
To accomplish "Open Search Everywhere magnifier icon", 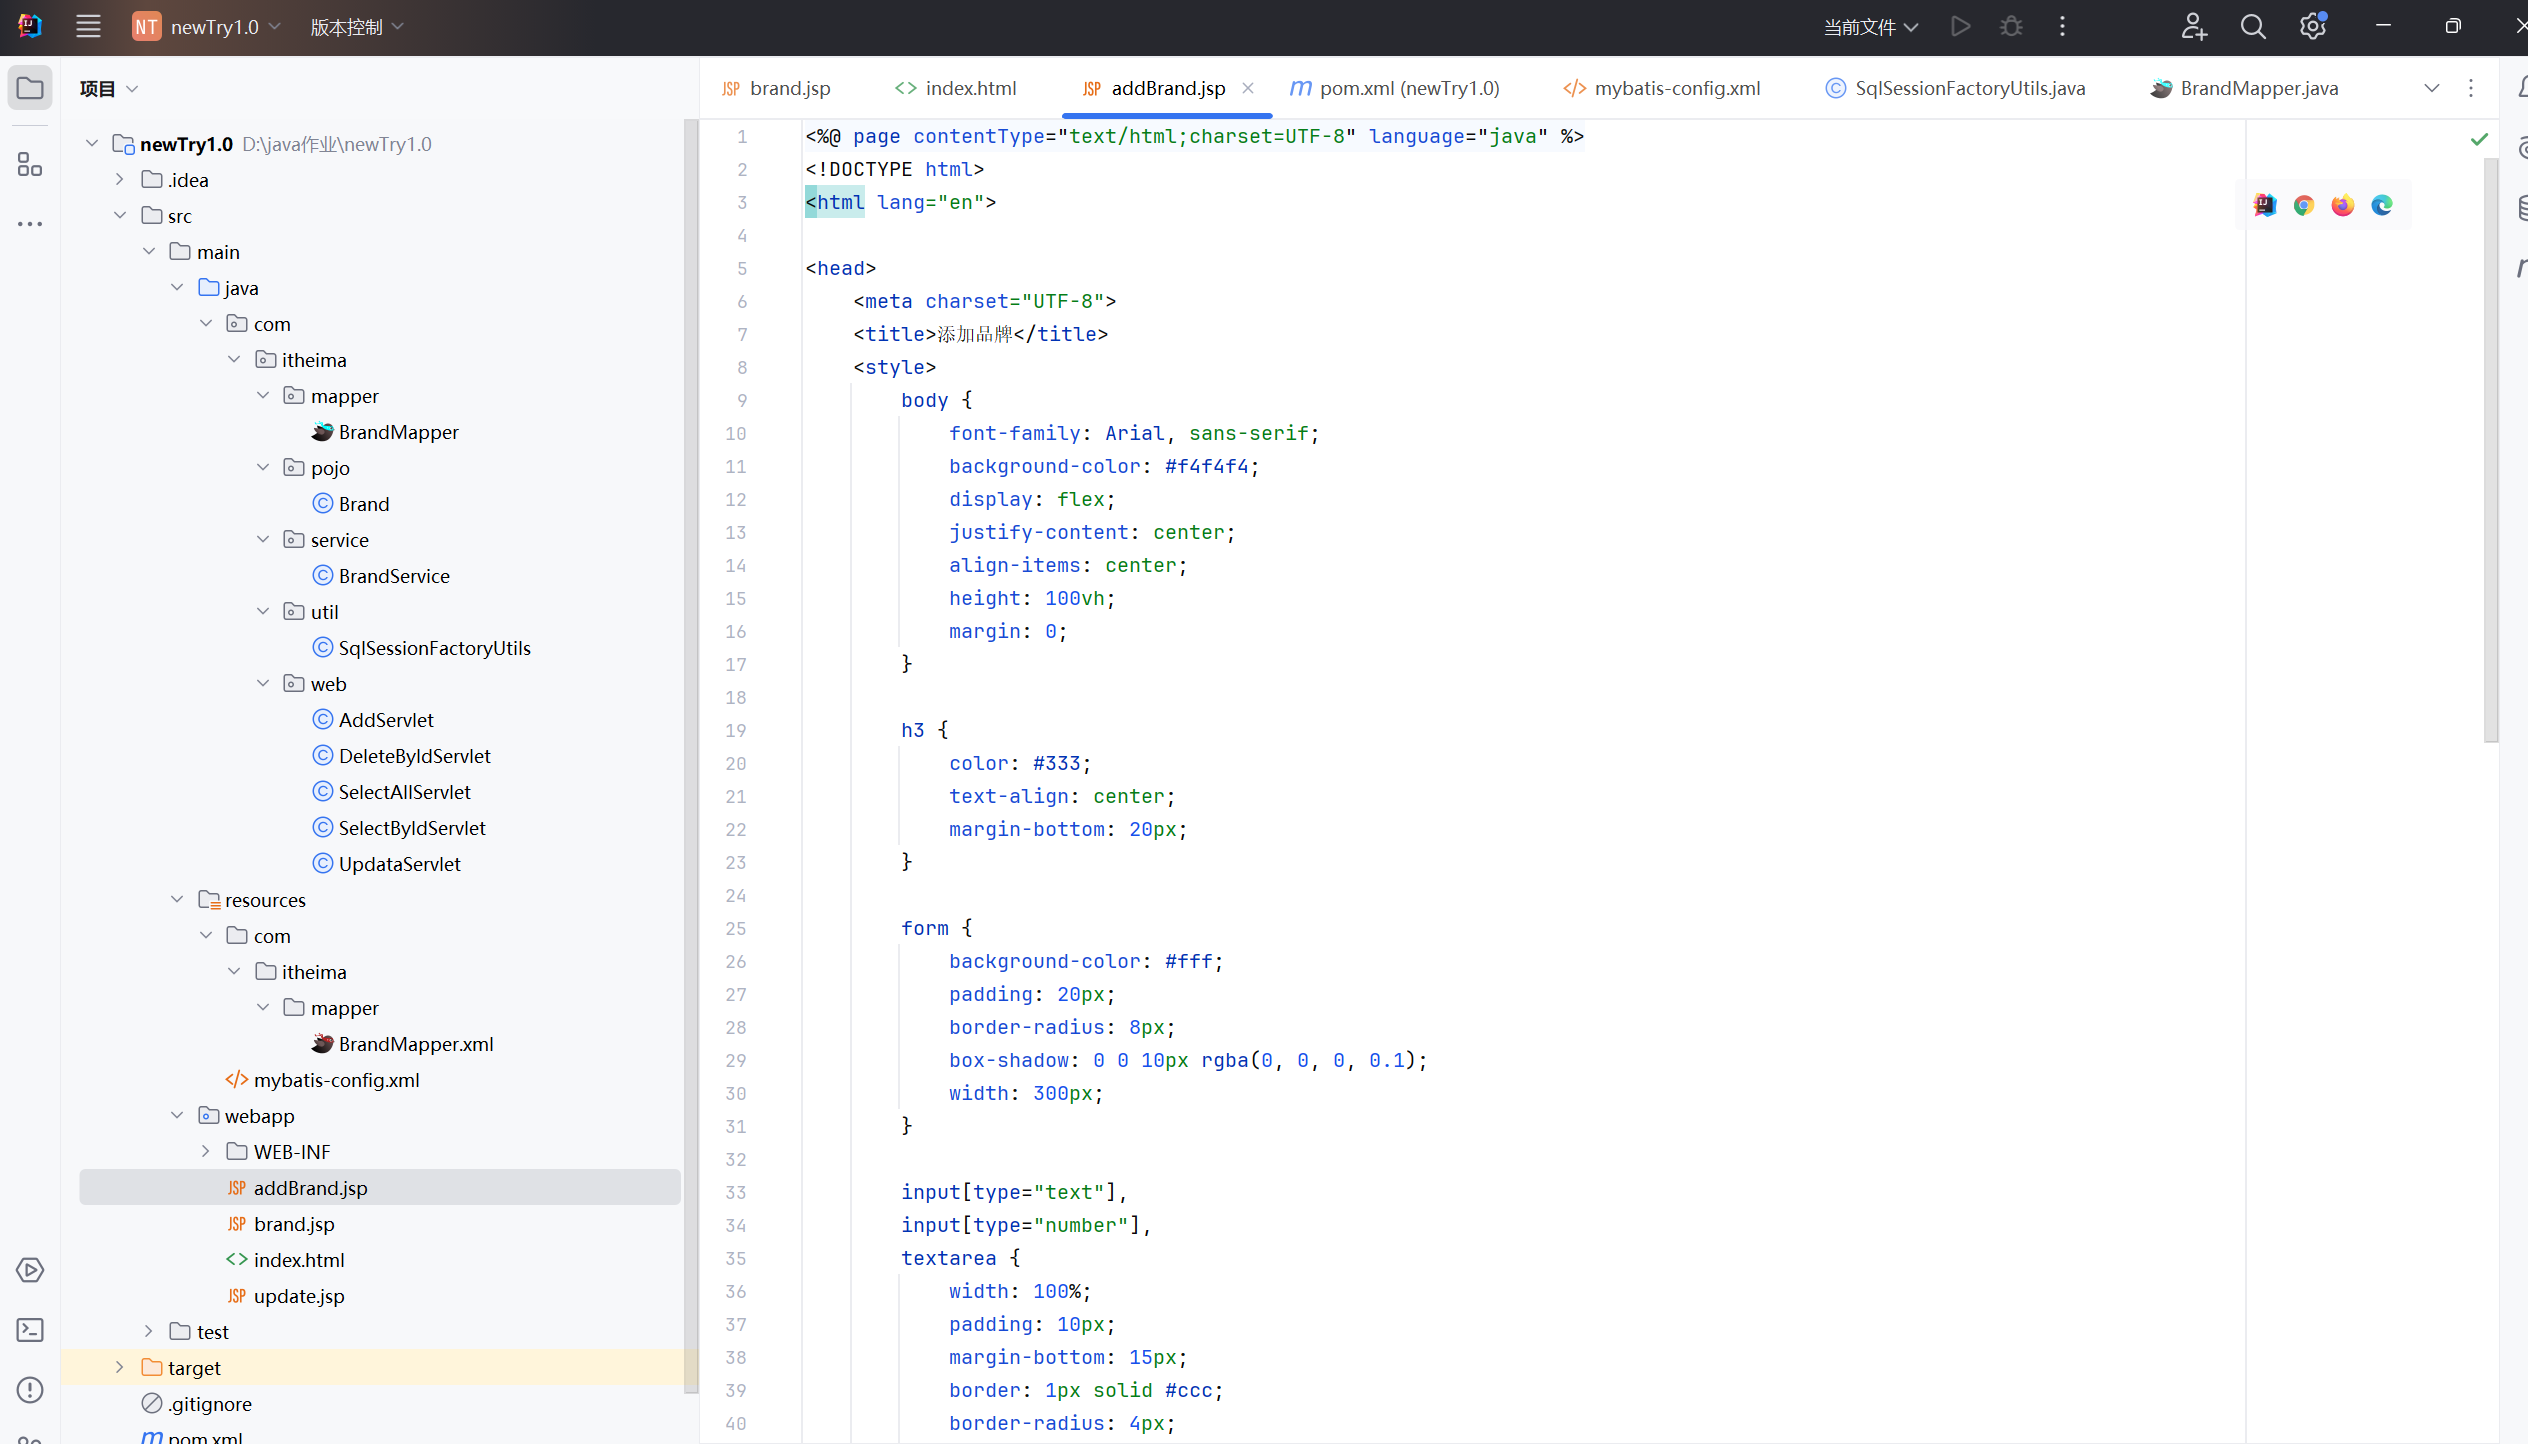I will 2253,27.
